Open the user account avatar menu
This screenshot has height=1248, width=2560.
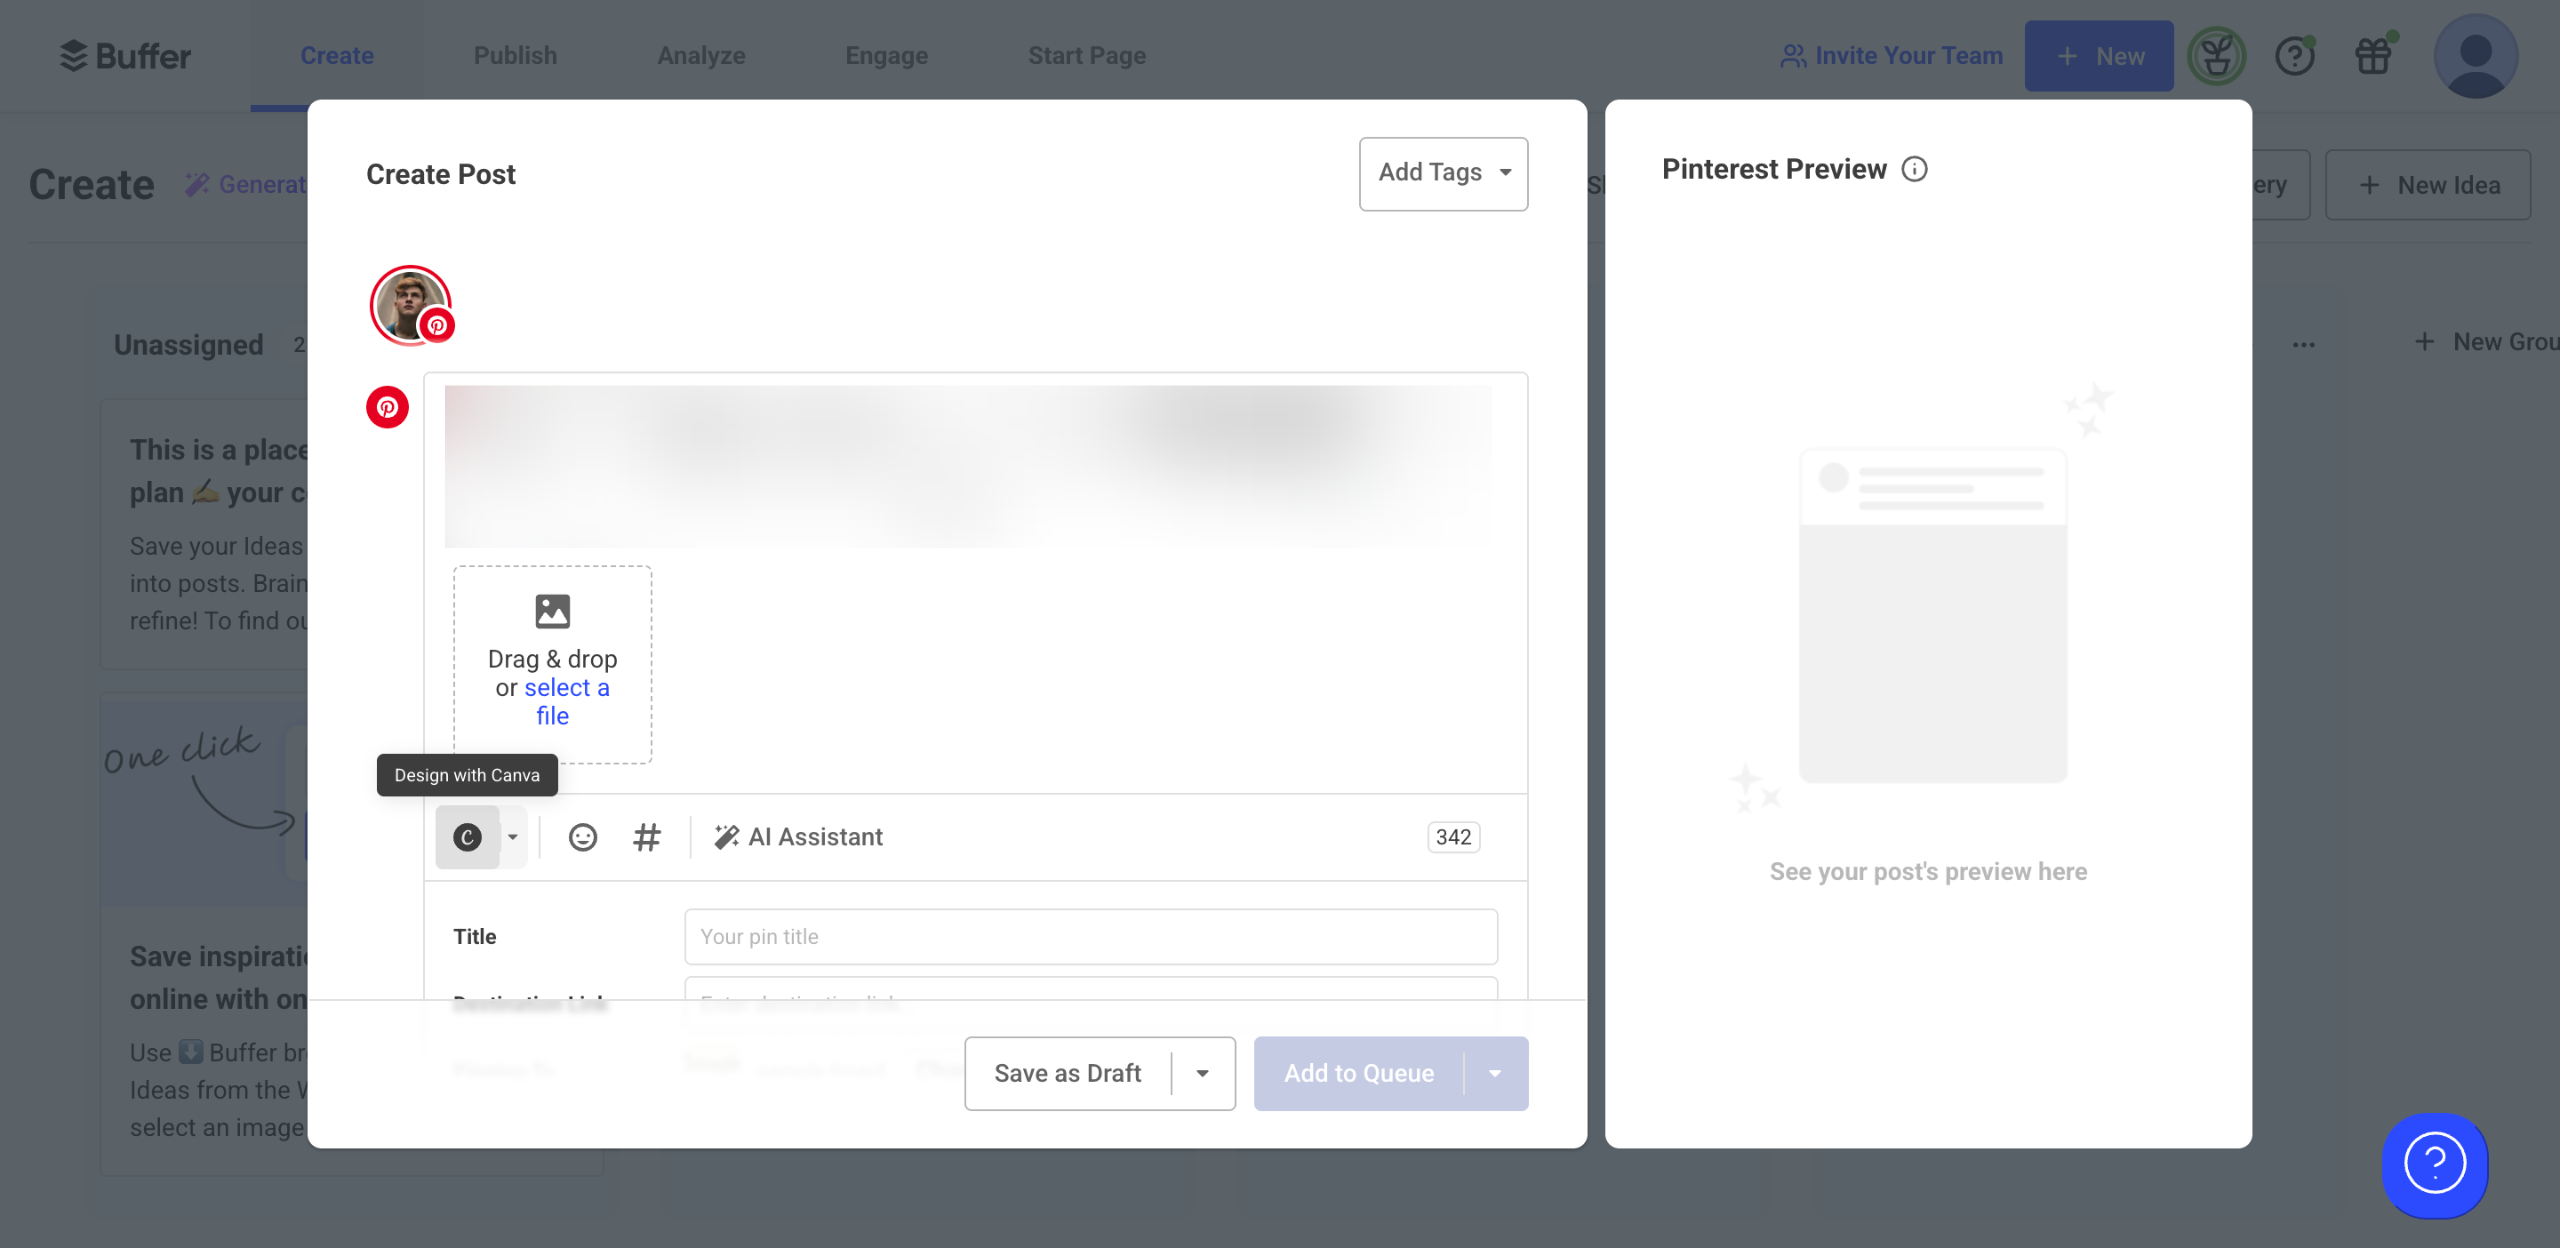2475,56
